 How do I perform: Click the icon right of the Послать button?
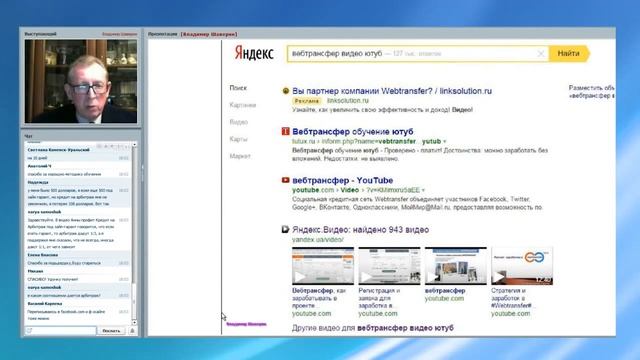132,331
